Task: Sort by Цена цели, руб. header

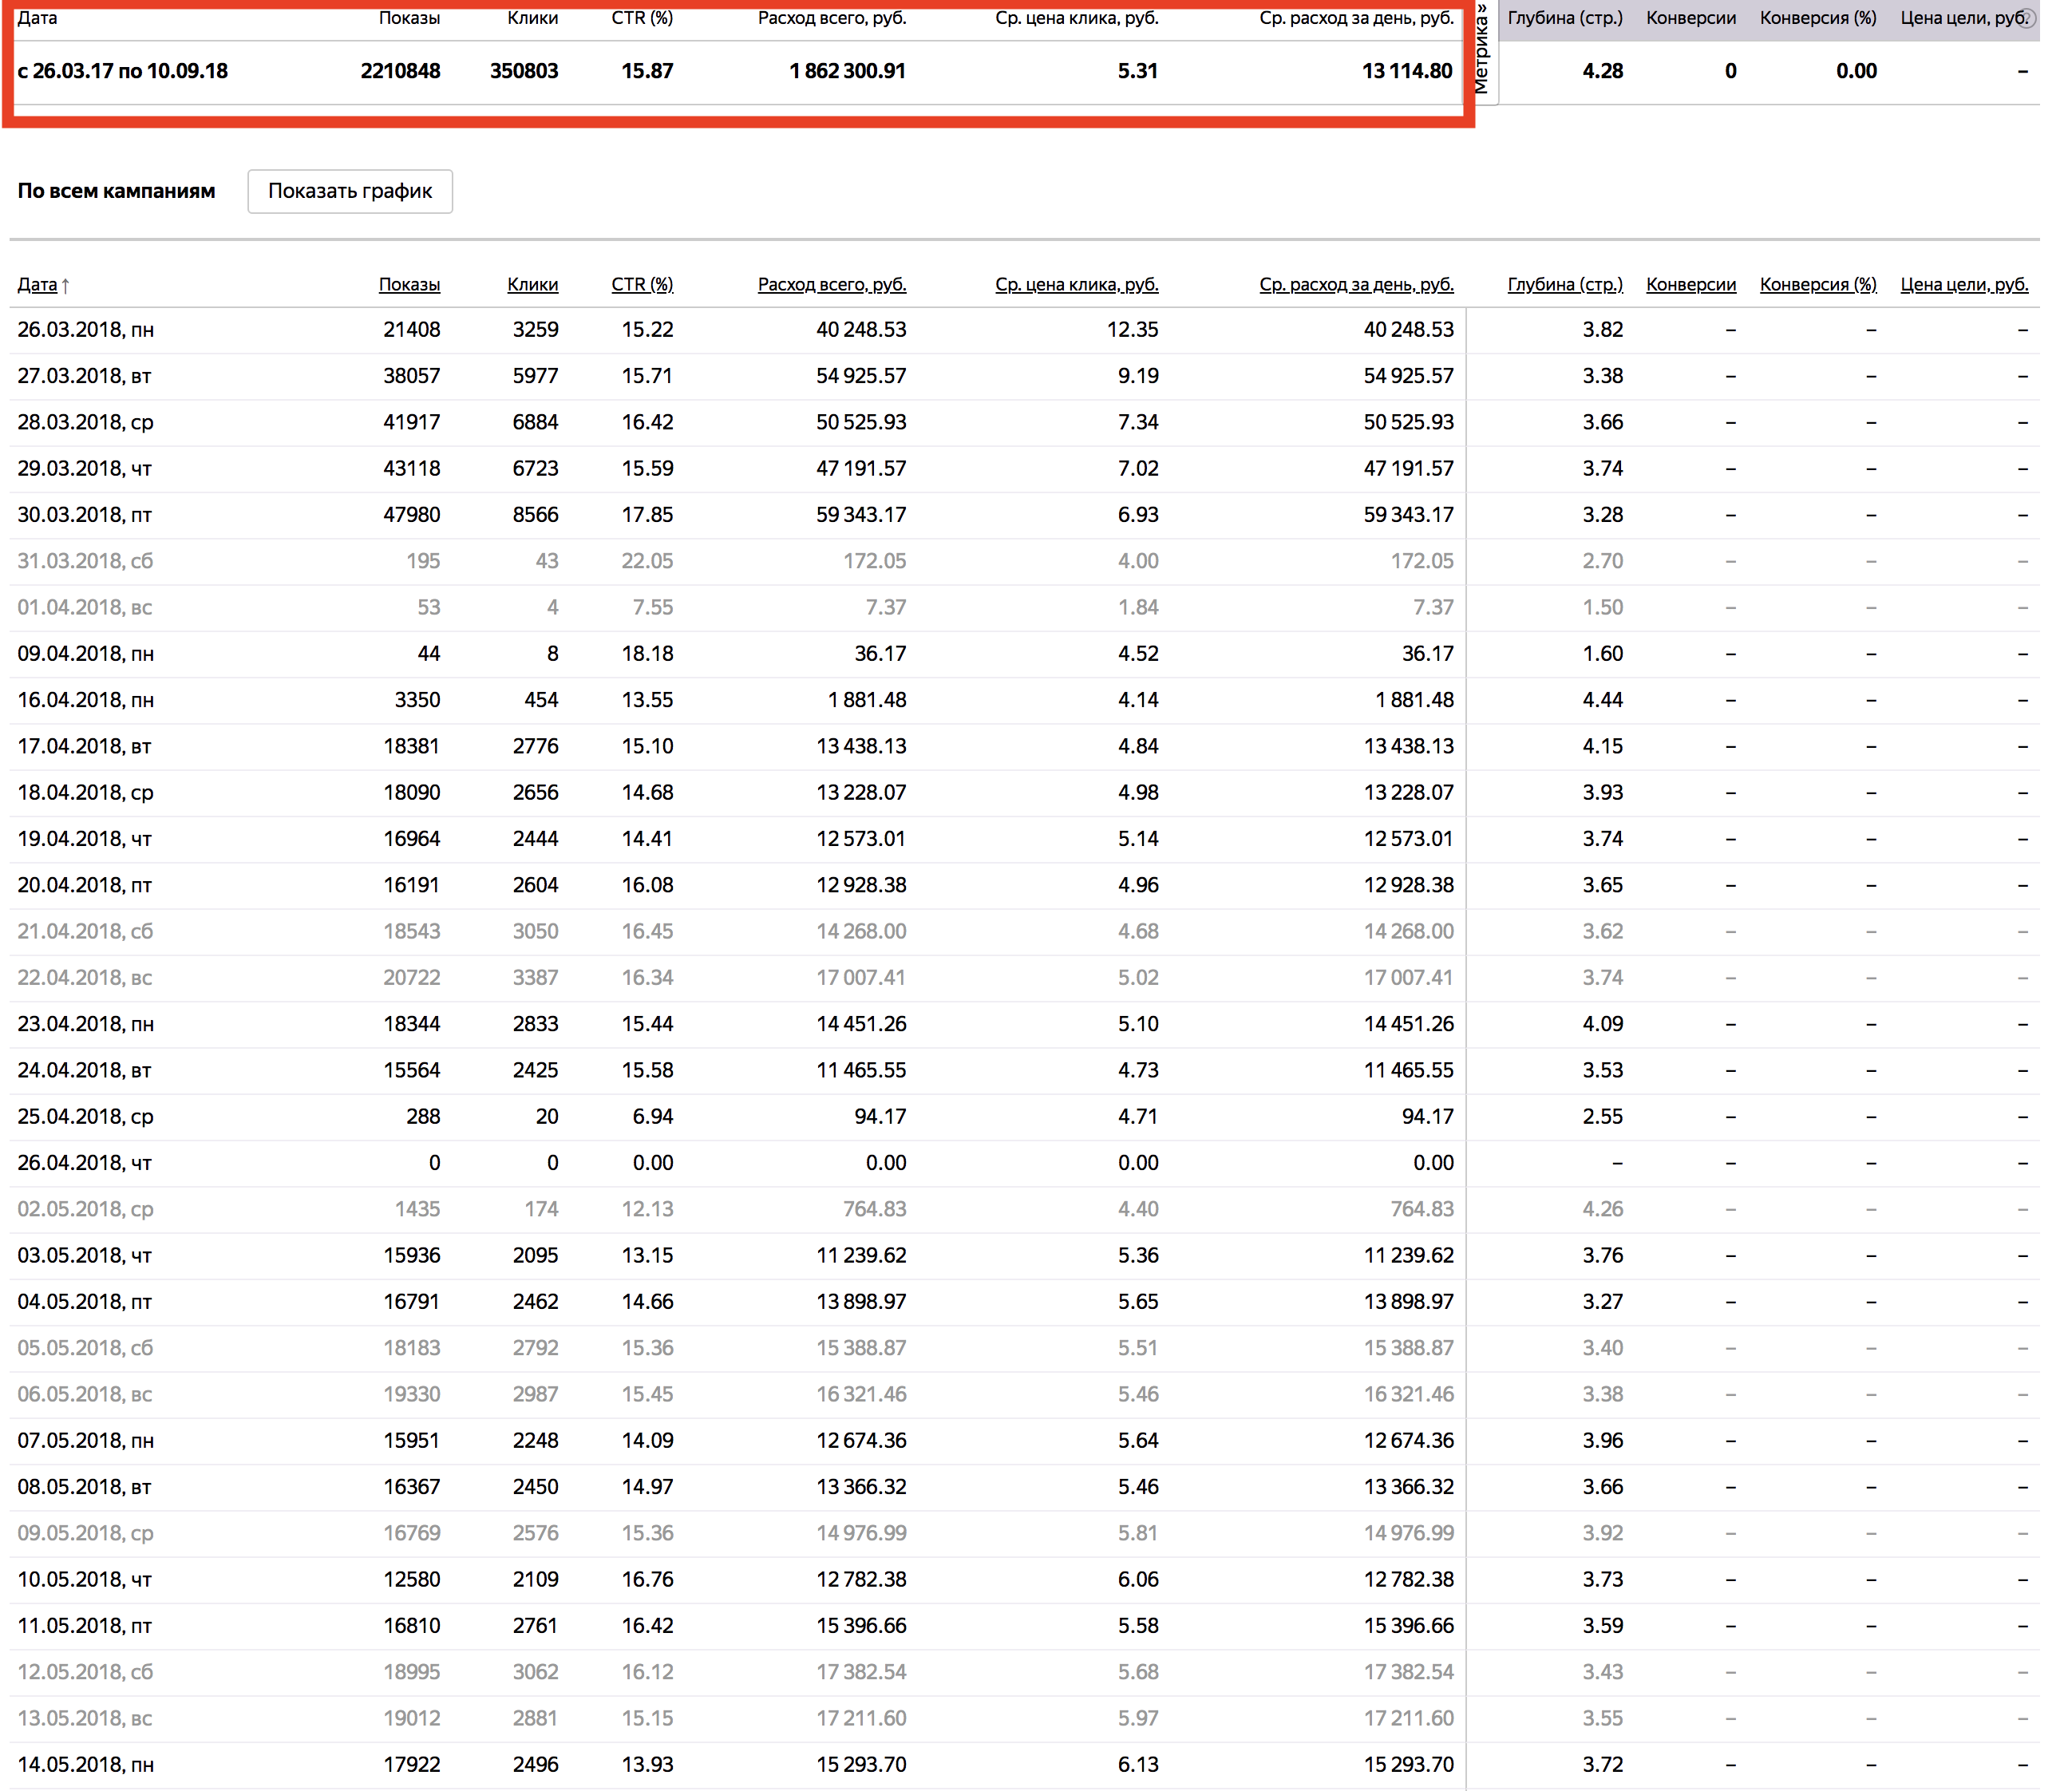Action: tap(1964, 285)
